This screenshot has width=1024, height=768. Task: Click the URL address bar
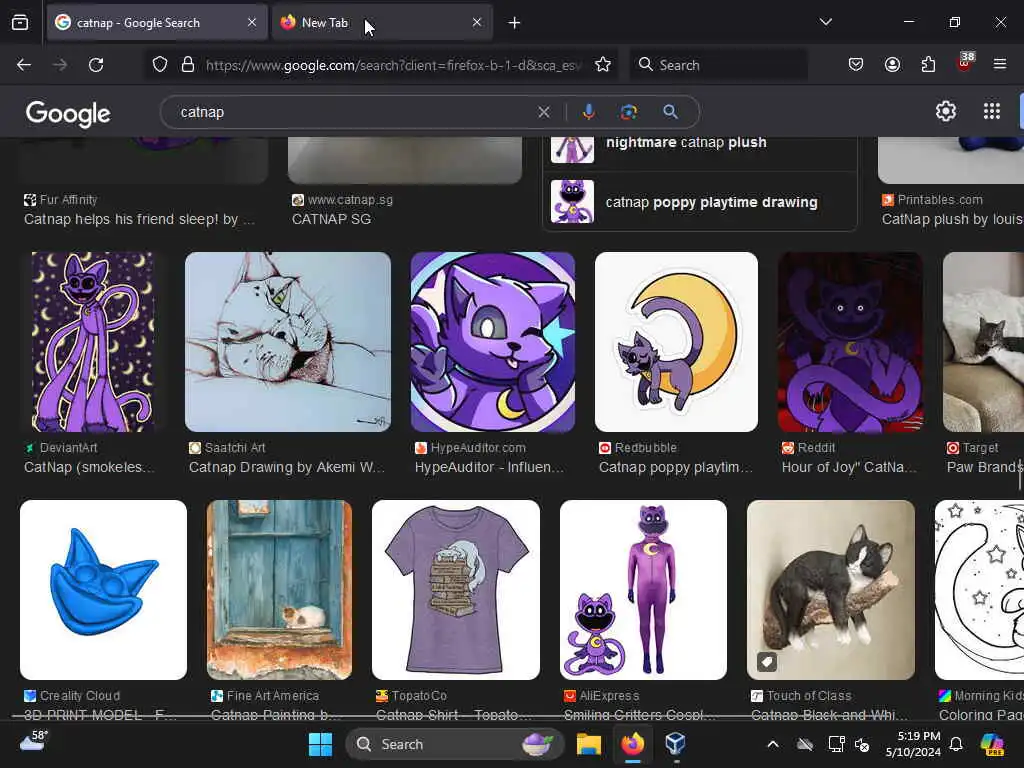tap(392, 65)
